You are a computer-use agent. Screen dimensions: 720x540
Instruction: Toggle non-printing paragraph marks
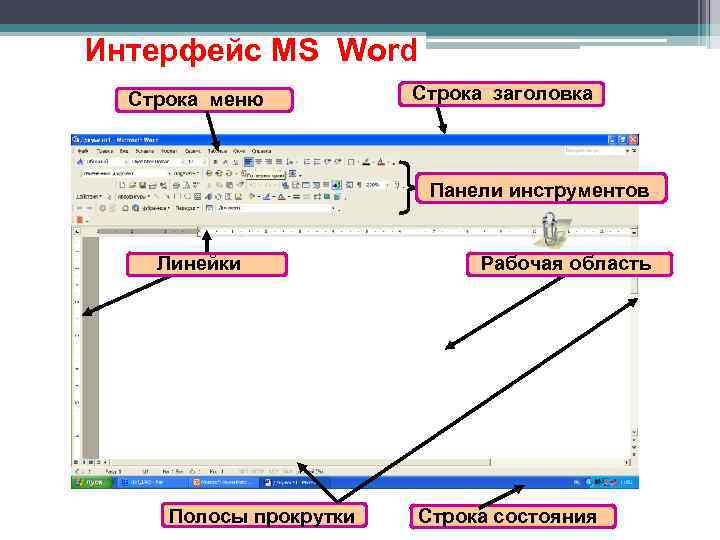[x=359, y=185]
